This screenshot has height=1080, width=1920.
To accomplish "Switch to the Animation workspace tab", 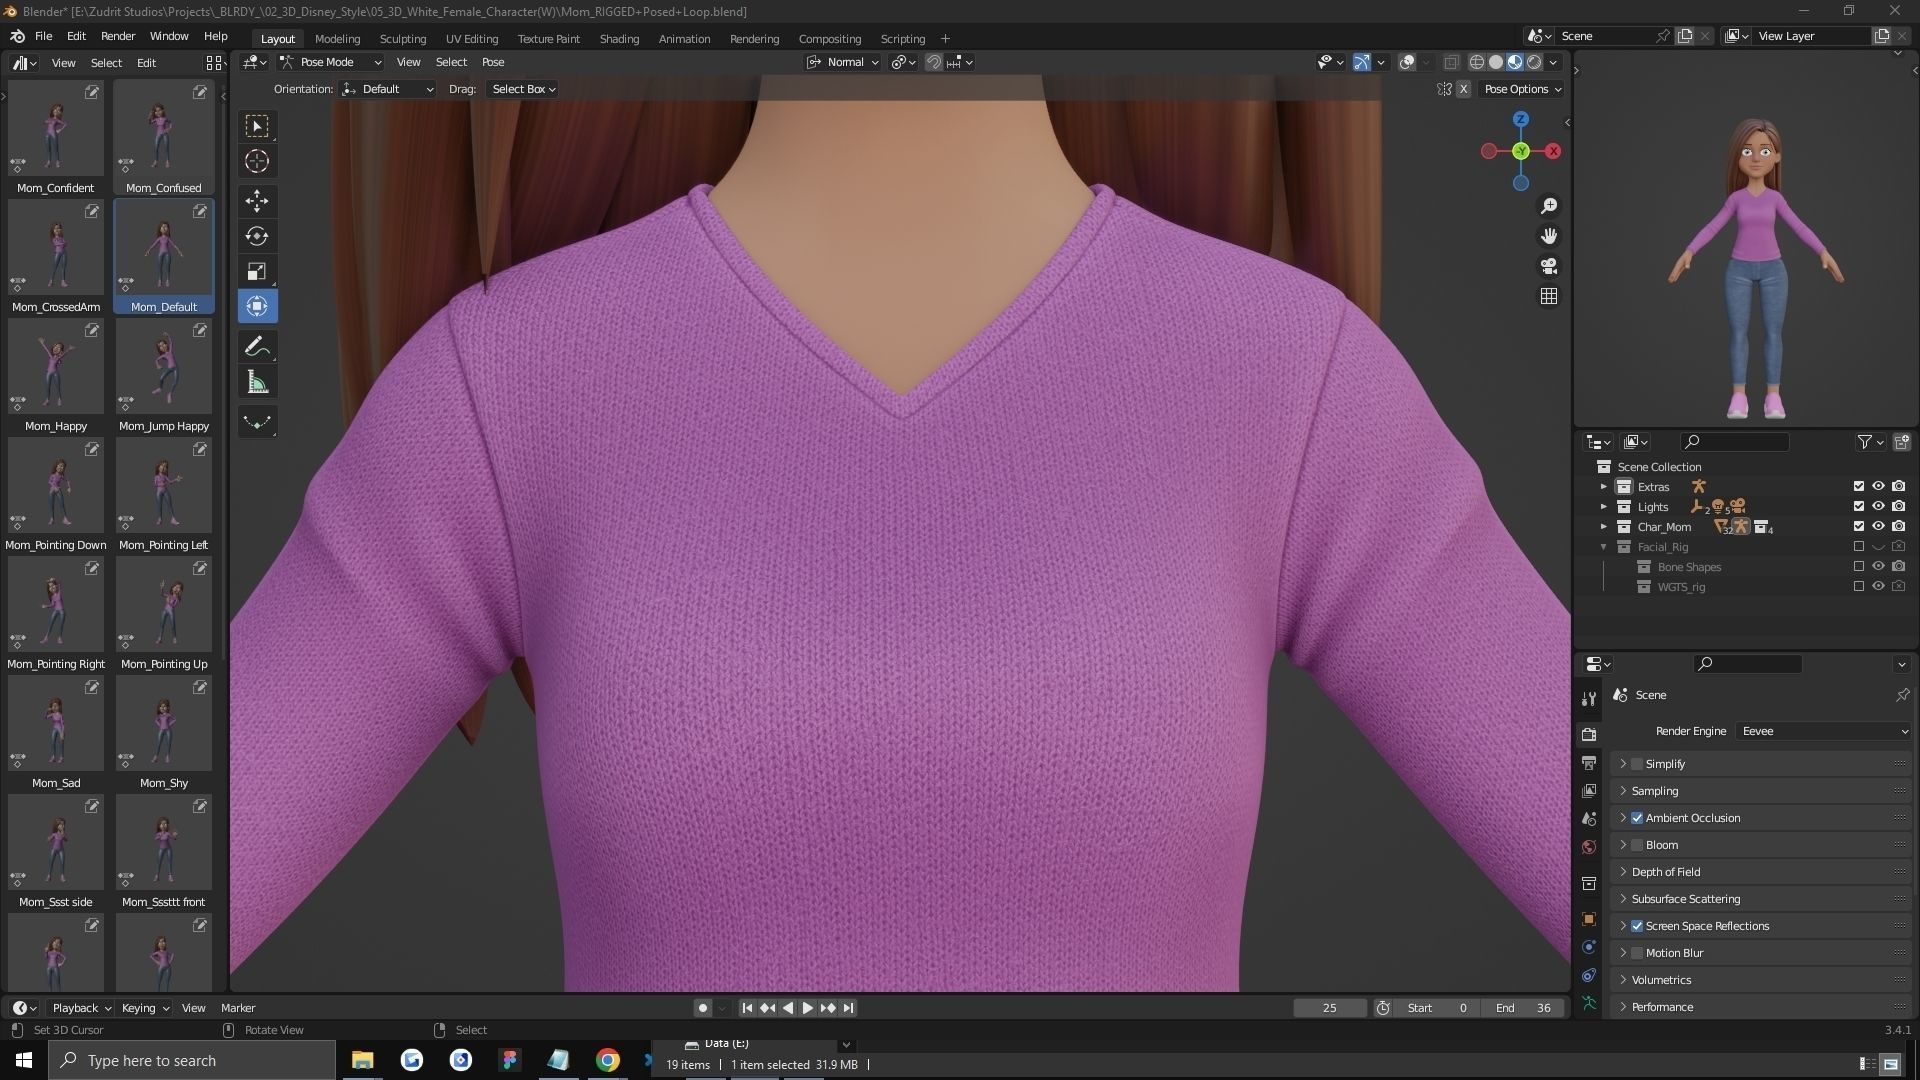I will click(x=684, y=39).
